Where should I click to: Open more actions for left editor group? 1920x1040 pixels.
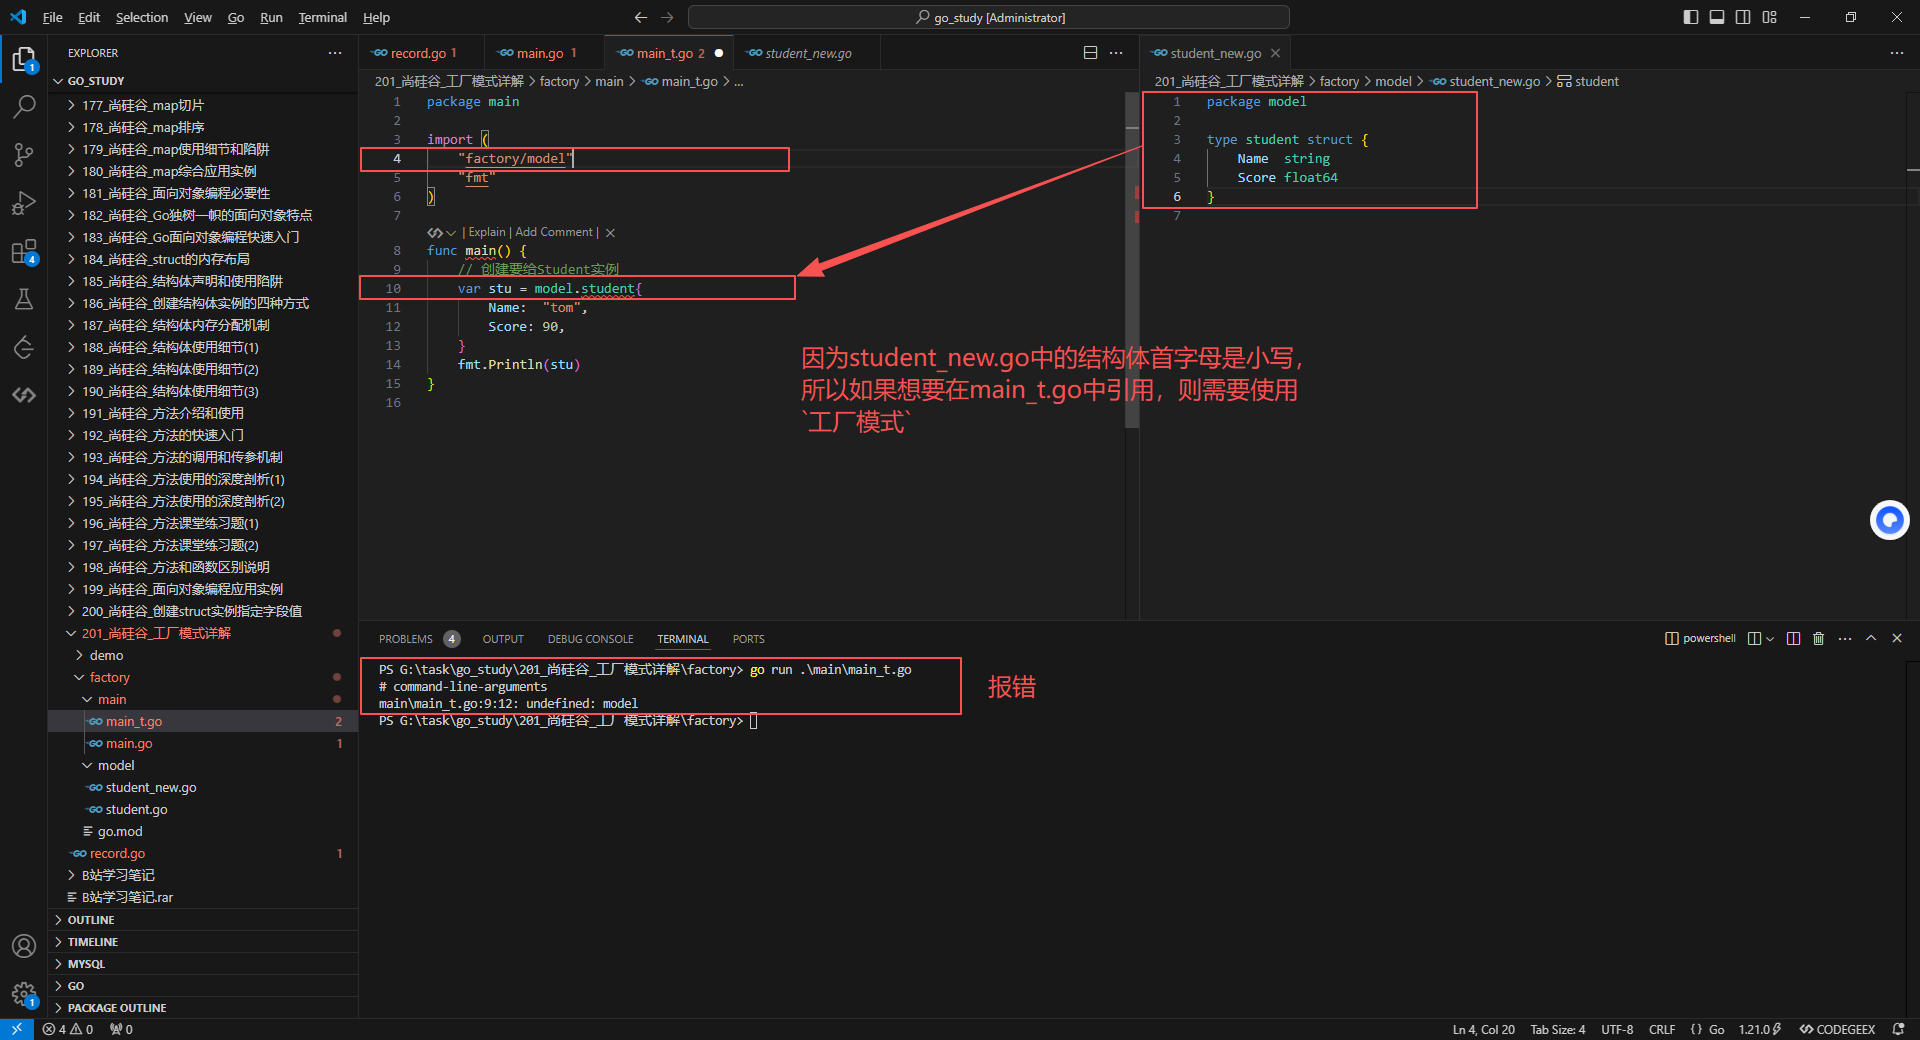1116,53
